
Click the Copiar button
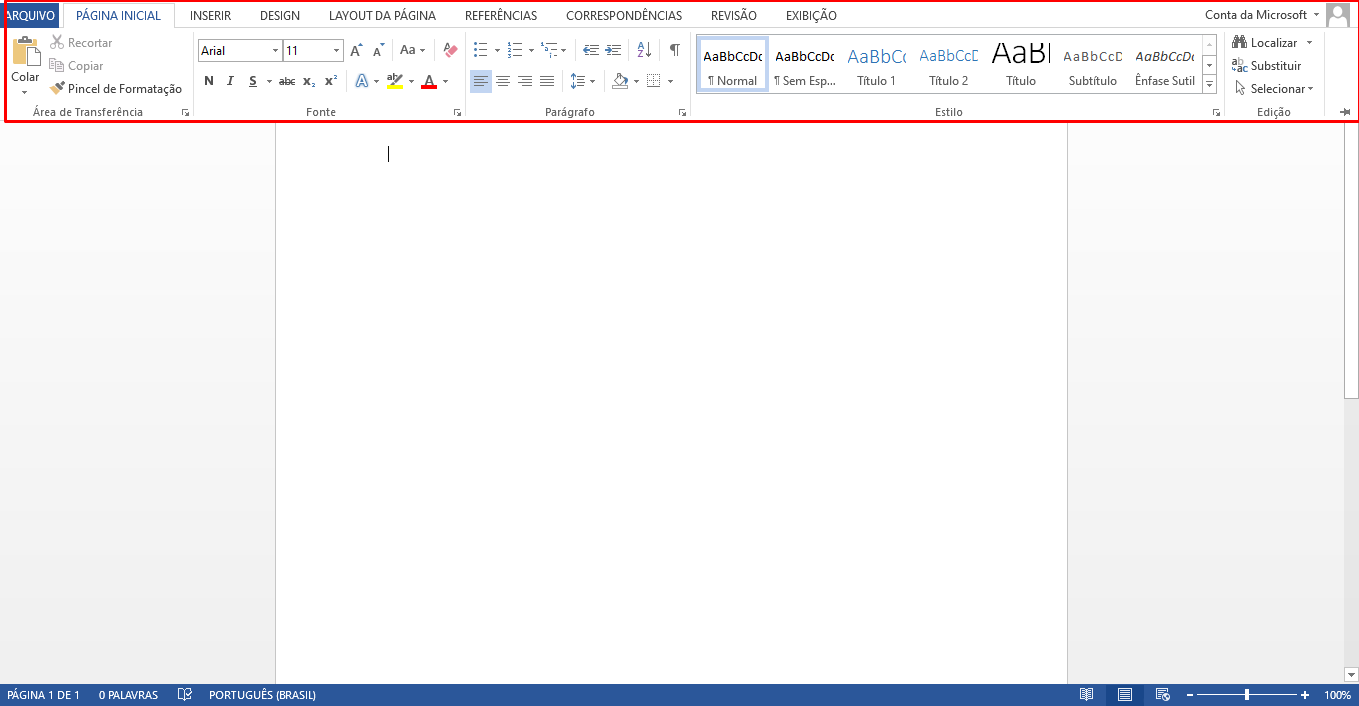[x=76, y=66]
